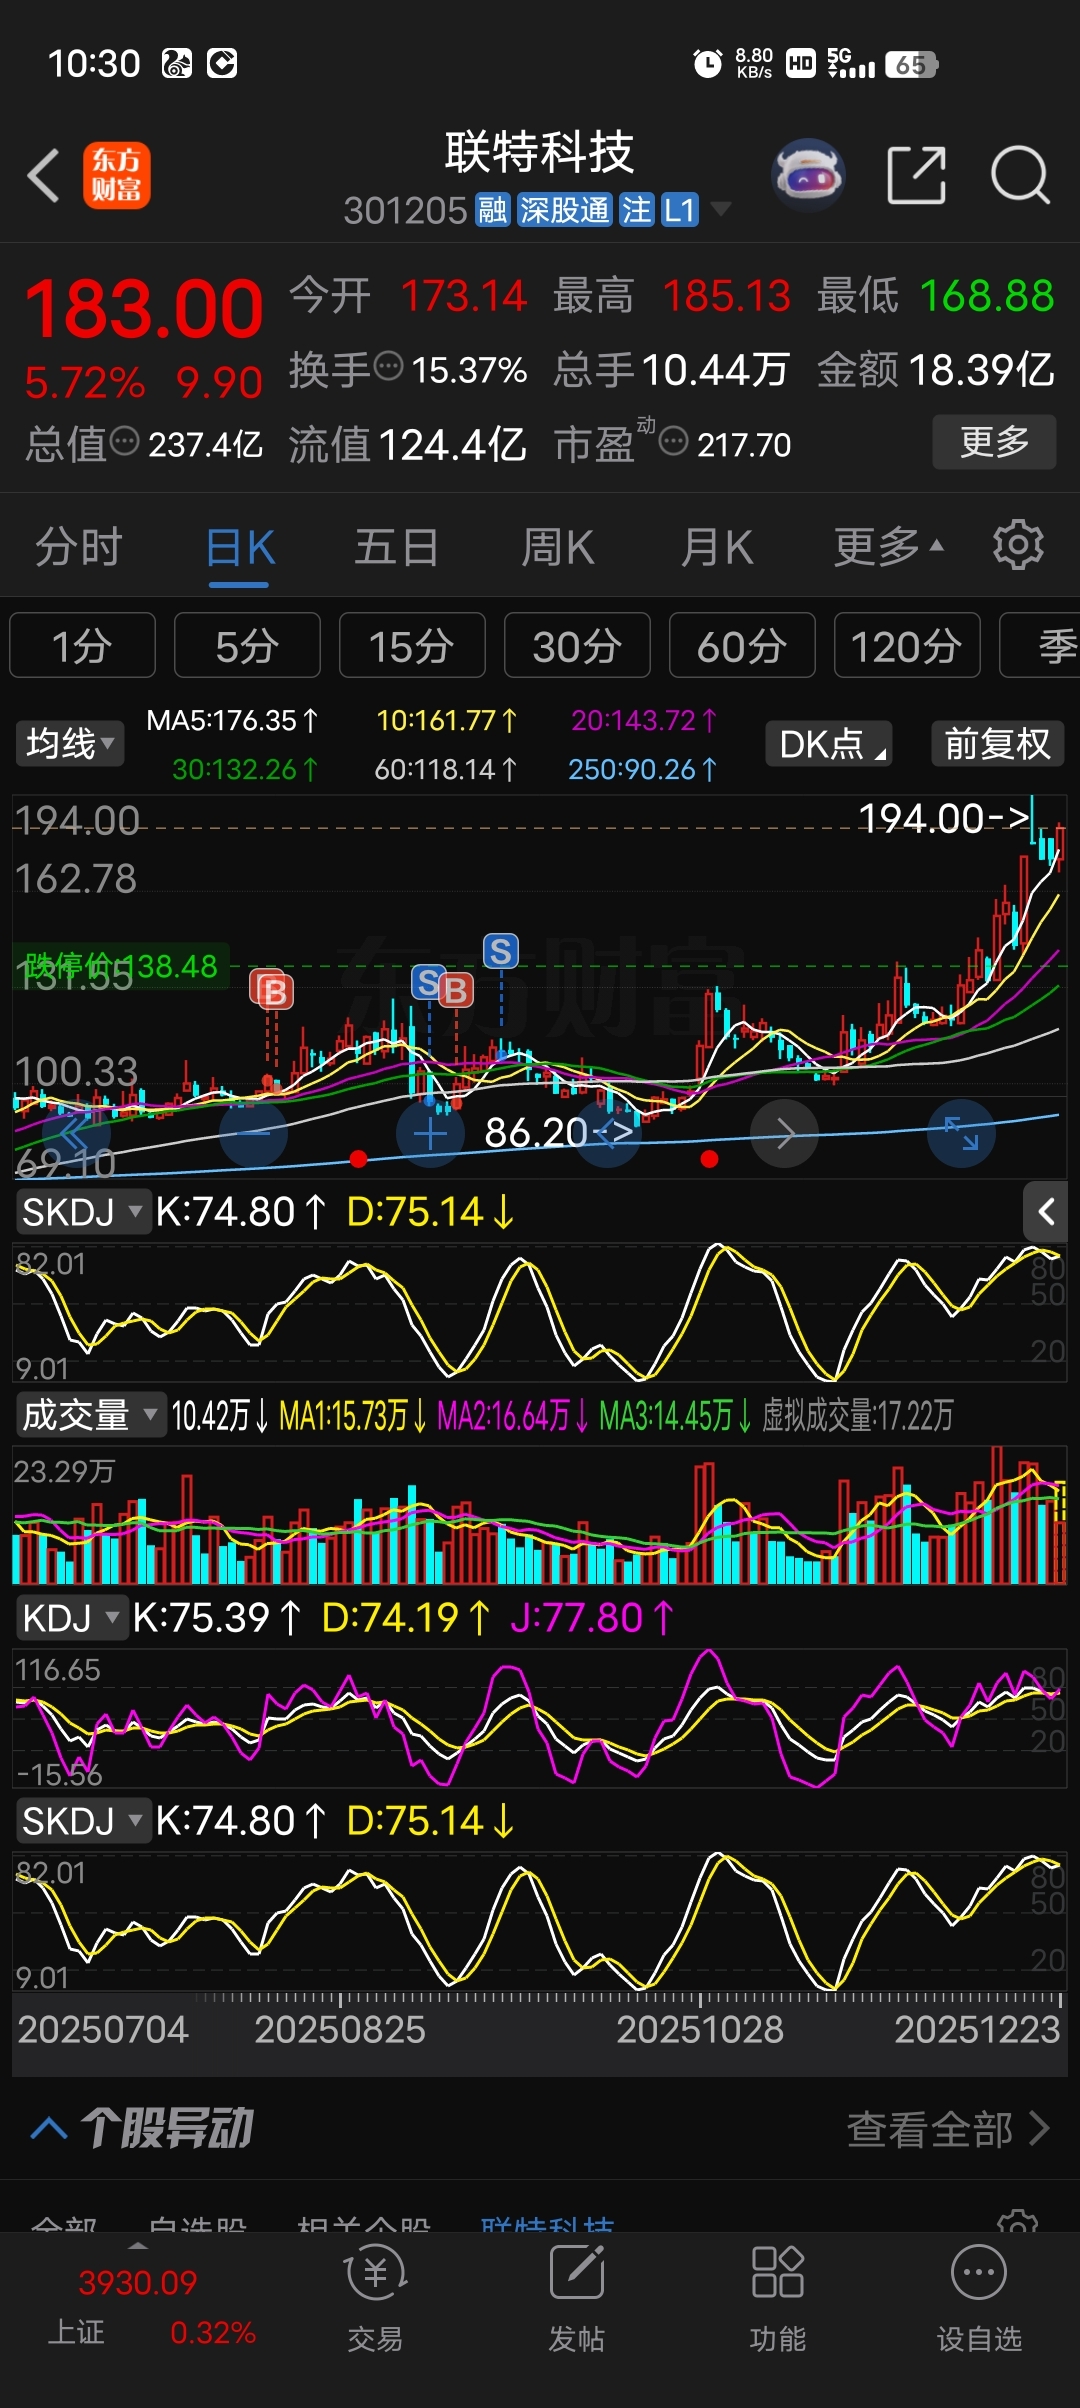
Task: Tap the 虚拟成交量 17.22万 label
Action: [x=858, y=1415]
